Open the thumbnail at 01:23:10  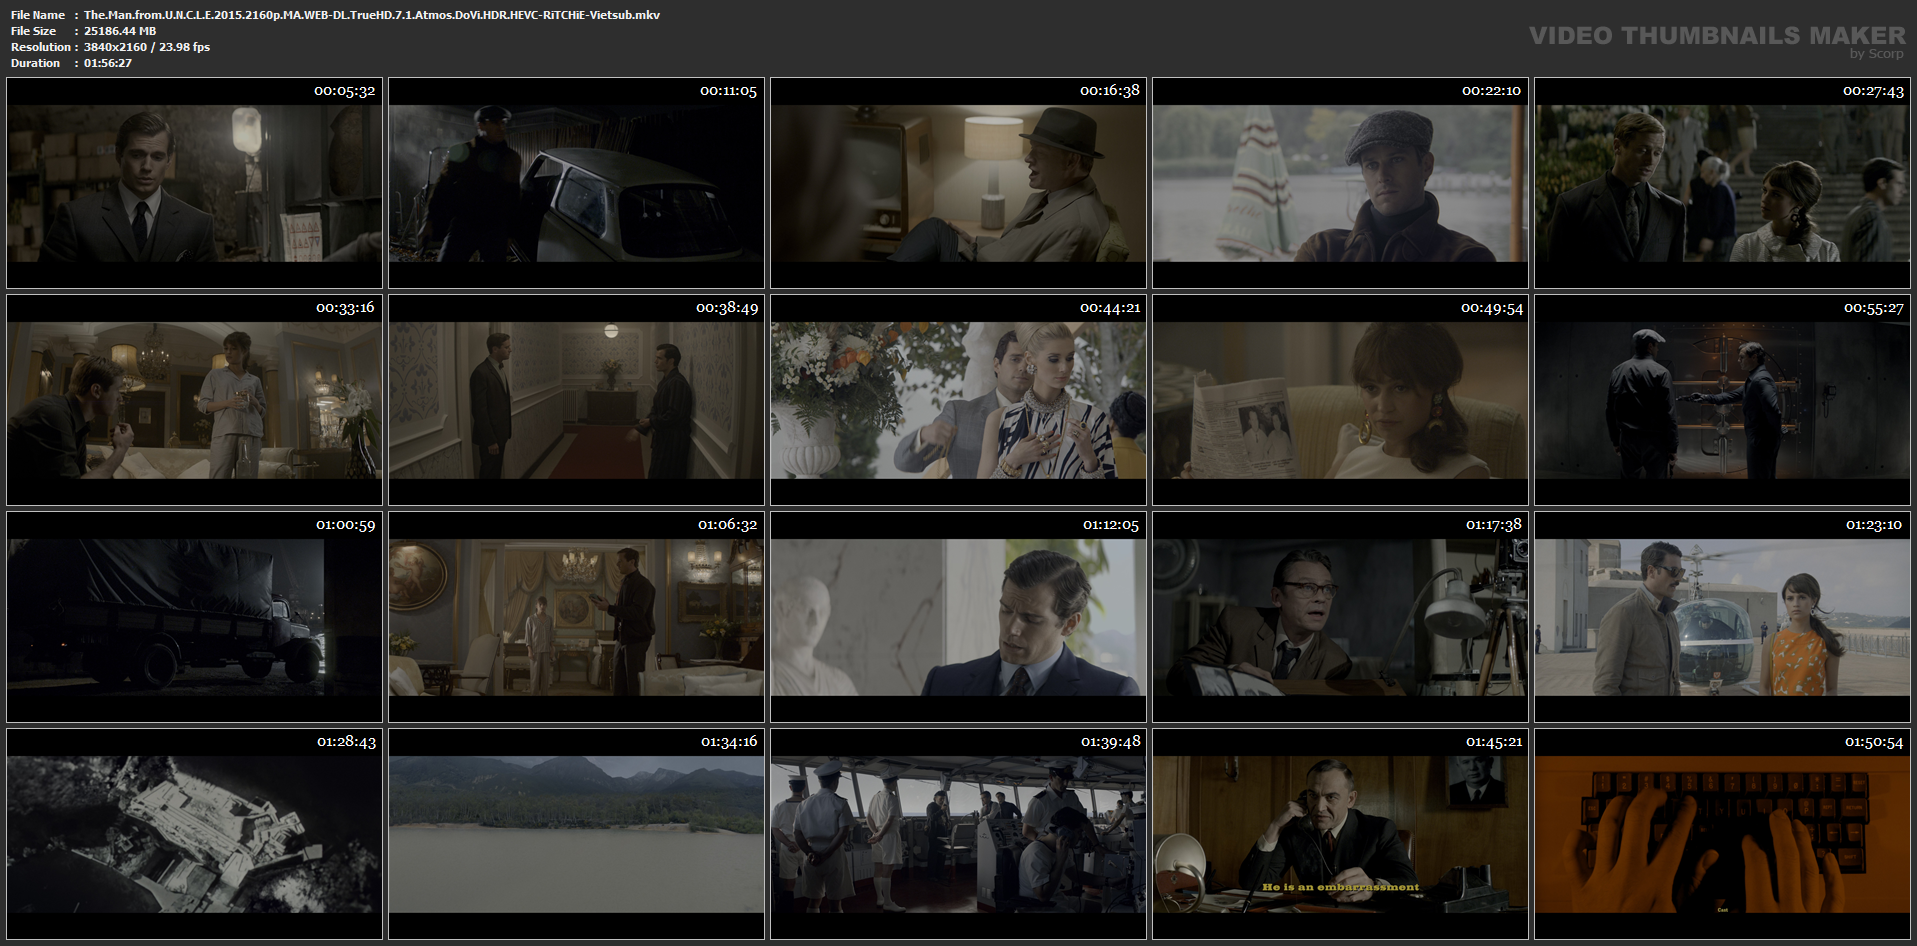pos(1722,617)
